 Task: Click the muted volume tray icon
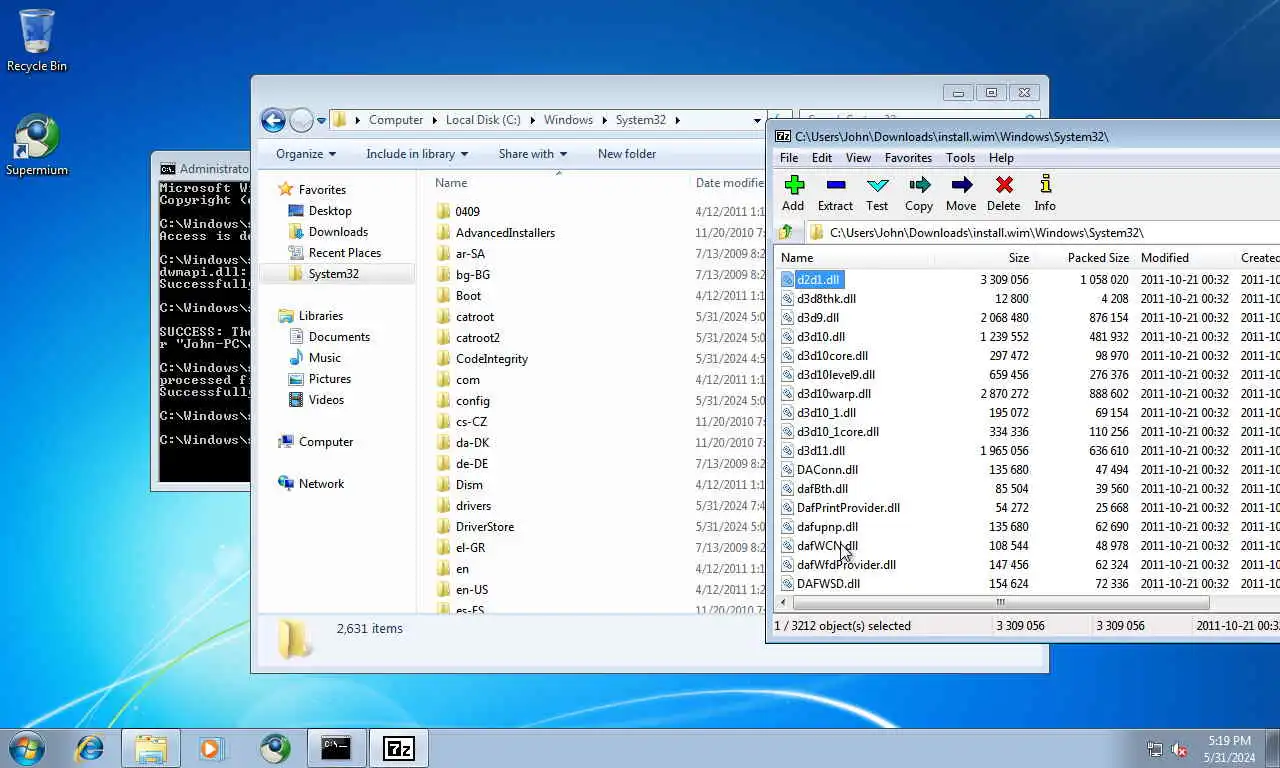tap(1179, 749)
